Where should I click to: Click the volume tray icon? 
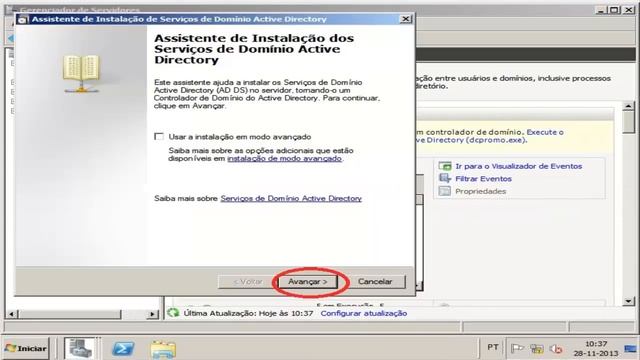(556, 349)
